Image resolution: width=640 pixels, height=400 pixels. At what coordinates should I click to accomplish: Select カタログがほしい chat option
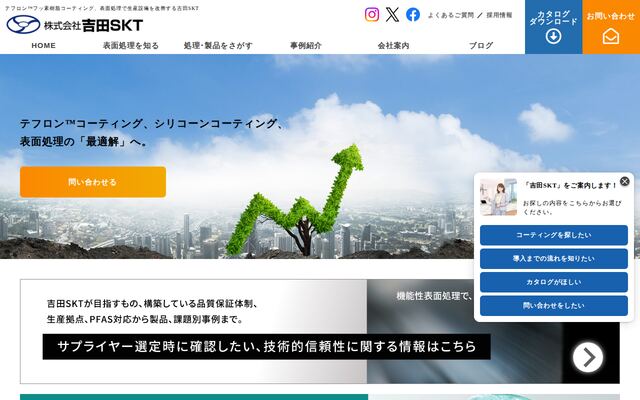554,282
